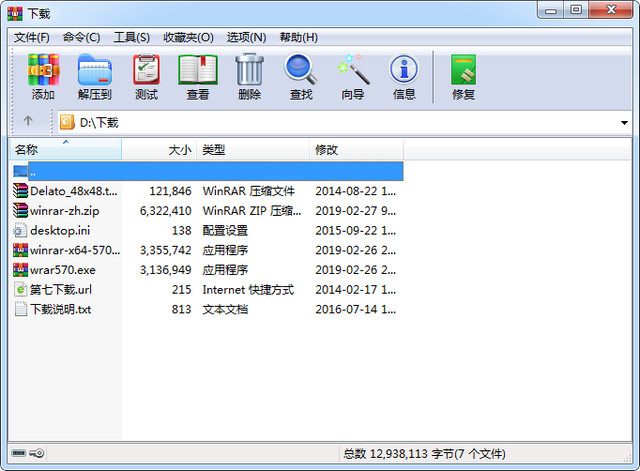Click the type cell Internet 快捷方式
Viewport: 640px width, 471px height.
[248, 289]
